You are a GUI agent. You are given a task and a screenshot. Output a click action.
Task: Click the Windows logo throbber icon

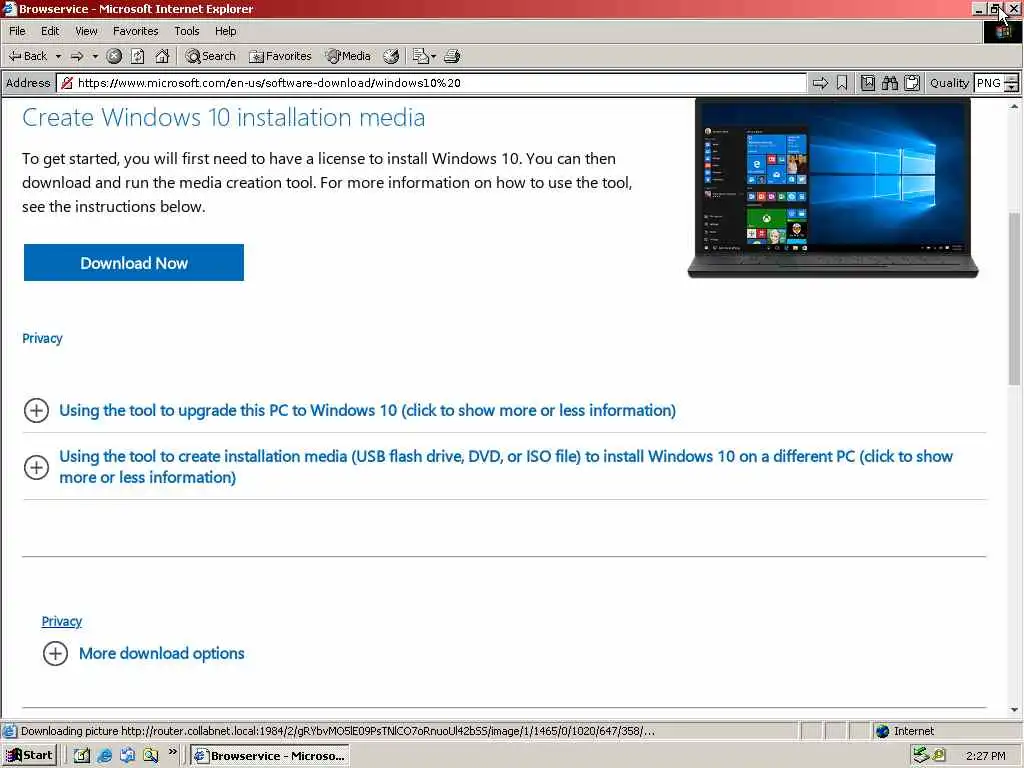(1003, 31)
